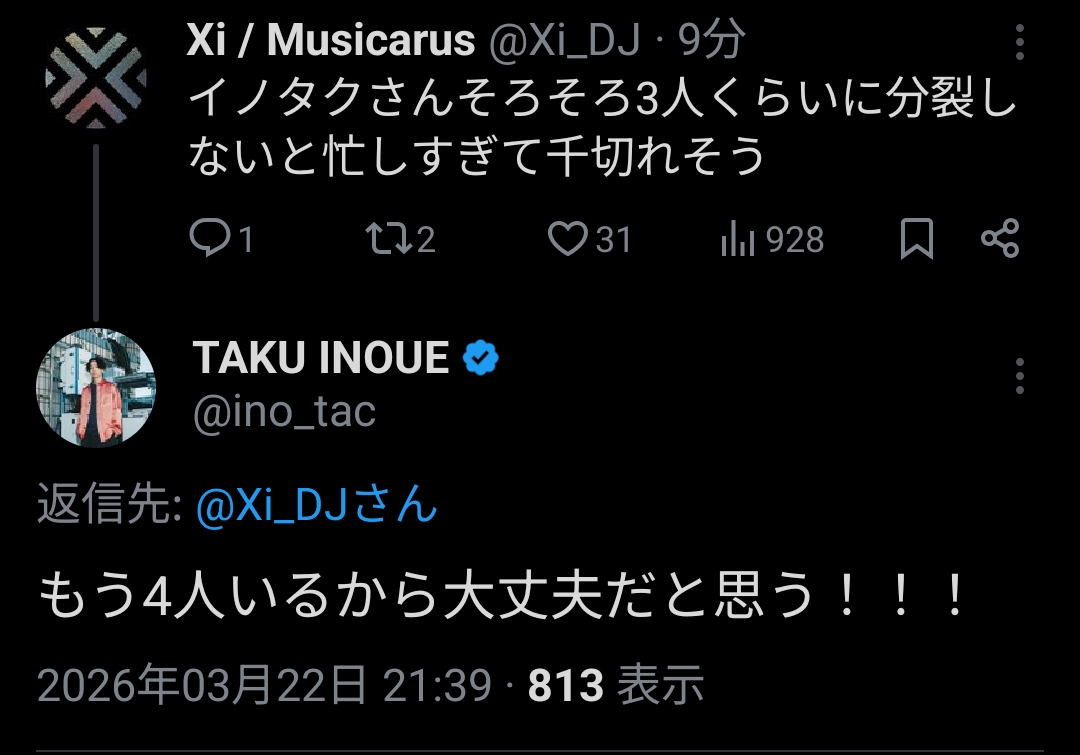Open more options for TAKU INOUE's reply
The image size is (1080, 755).
pos(1020,376)
